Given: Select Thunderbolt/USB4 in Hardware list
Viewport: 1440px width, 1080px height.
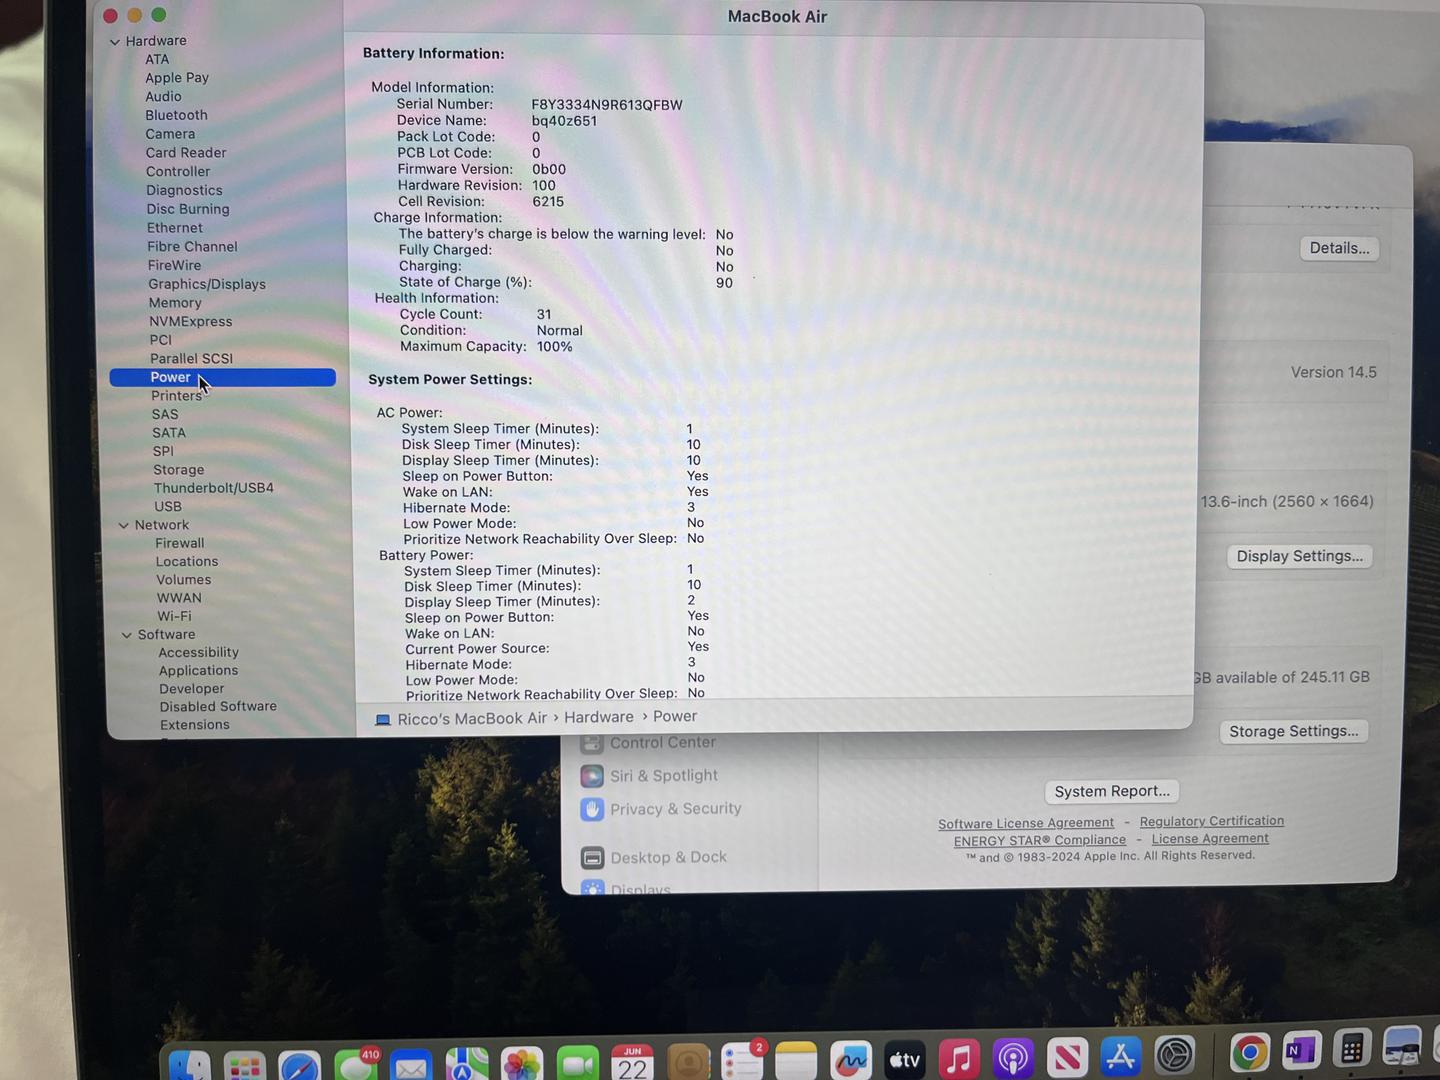Looking at the screenshot, I should [x=213, y=488].
